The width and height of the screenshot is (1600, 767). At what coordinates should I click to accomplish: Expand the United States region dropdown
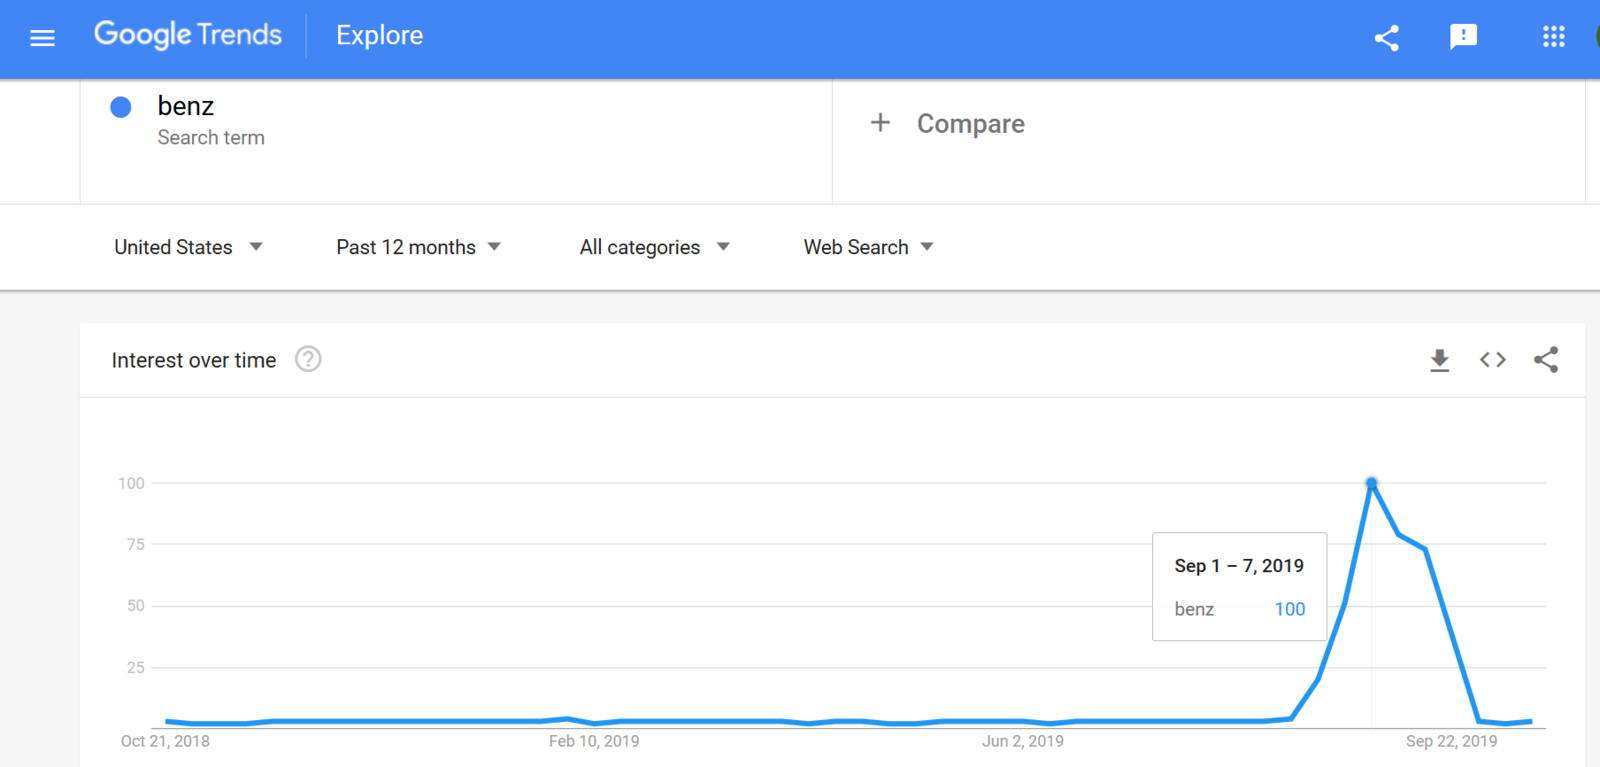(x=188, y=247)
